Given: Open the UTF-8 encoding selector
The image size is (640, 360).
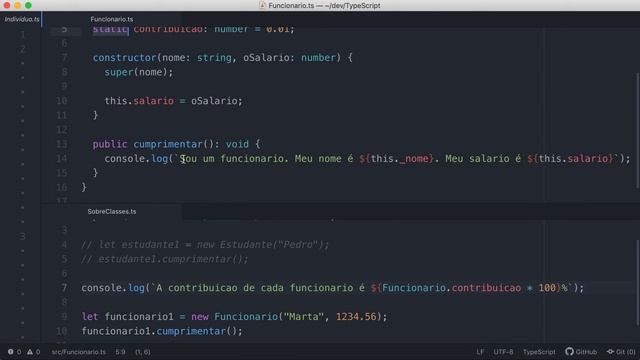Looking at the screenshot, I should 503,352.
